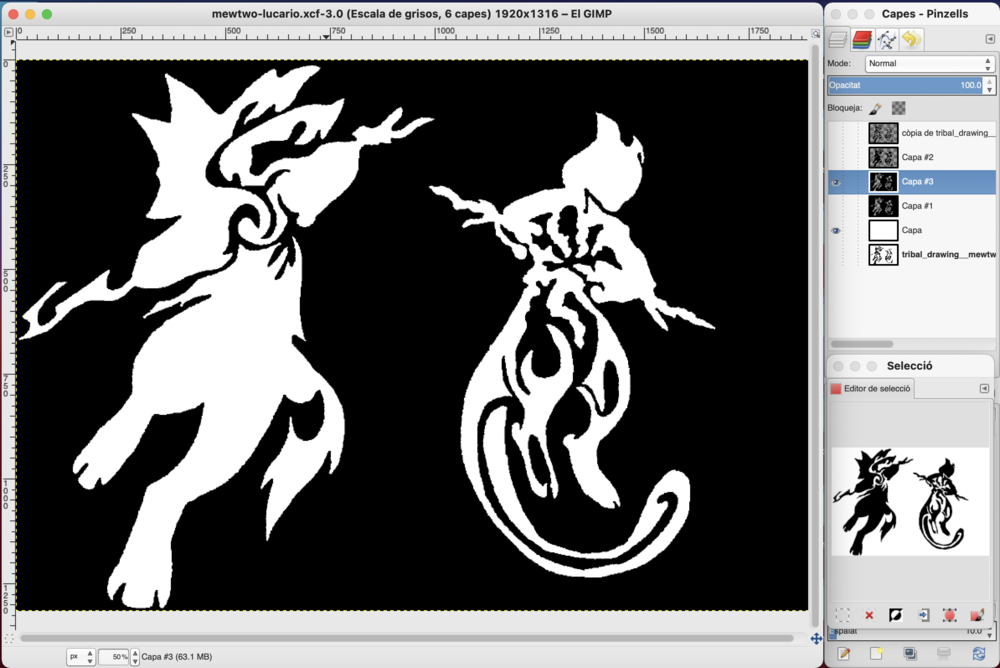This screenshot has height=668, width=1000.
Task: Select the Capa #1 layer name
Action: point(917,205)
